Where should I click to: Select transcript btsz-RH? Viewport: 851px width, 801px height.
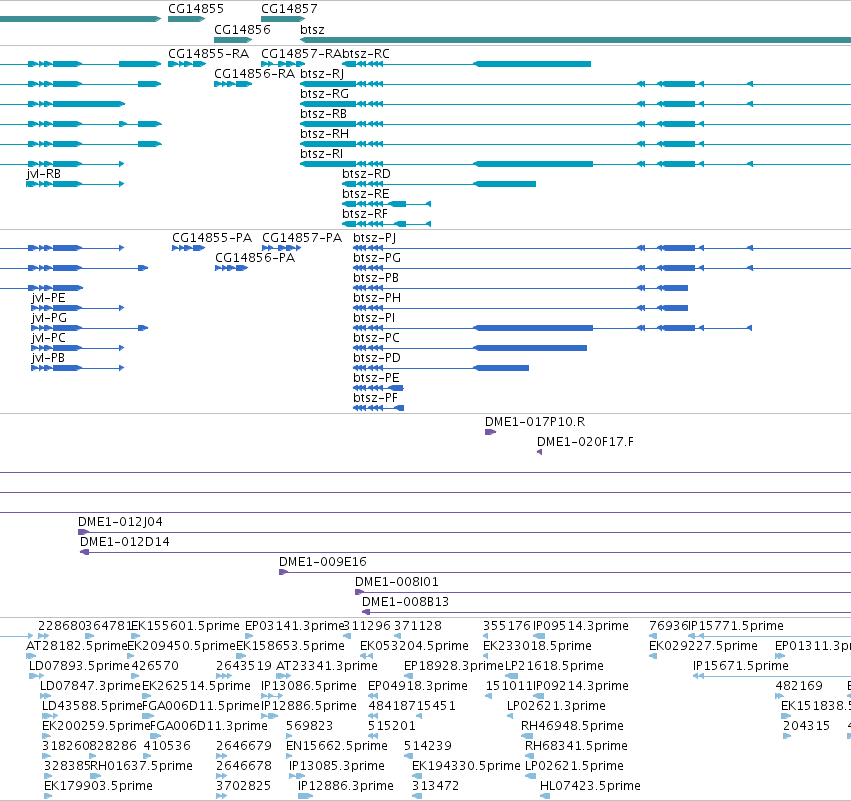pyautogui.click(x=324, y=134)
